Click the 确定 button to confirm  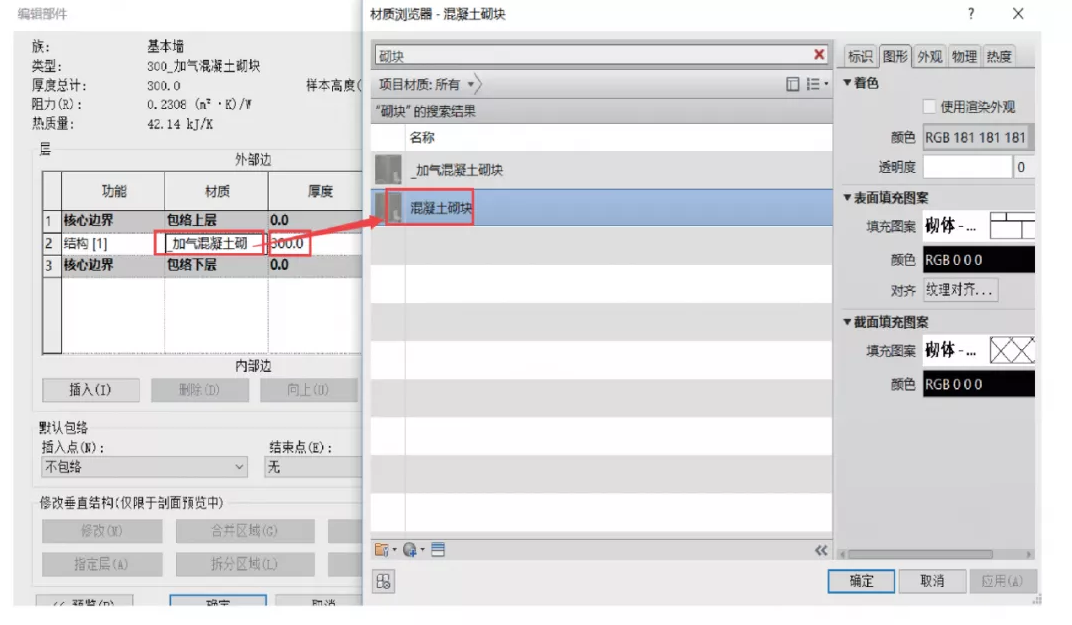(x=860, y=580)
